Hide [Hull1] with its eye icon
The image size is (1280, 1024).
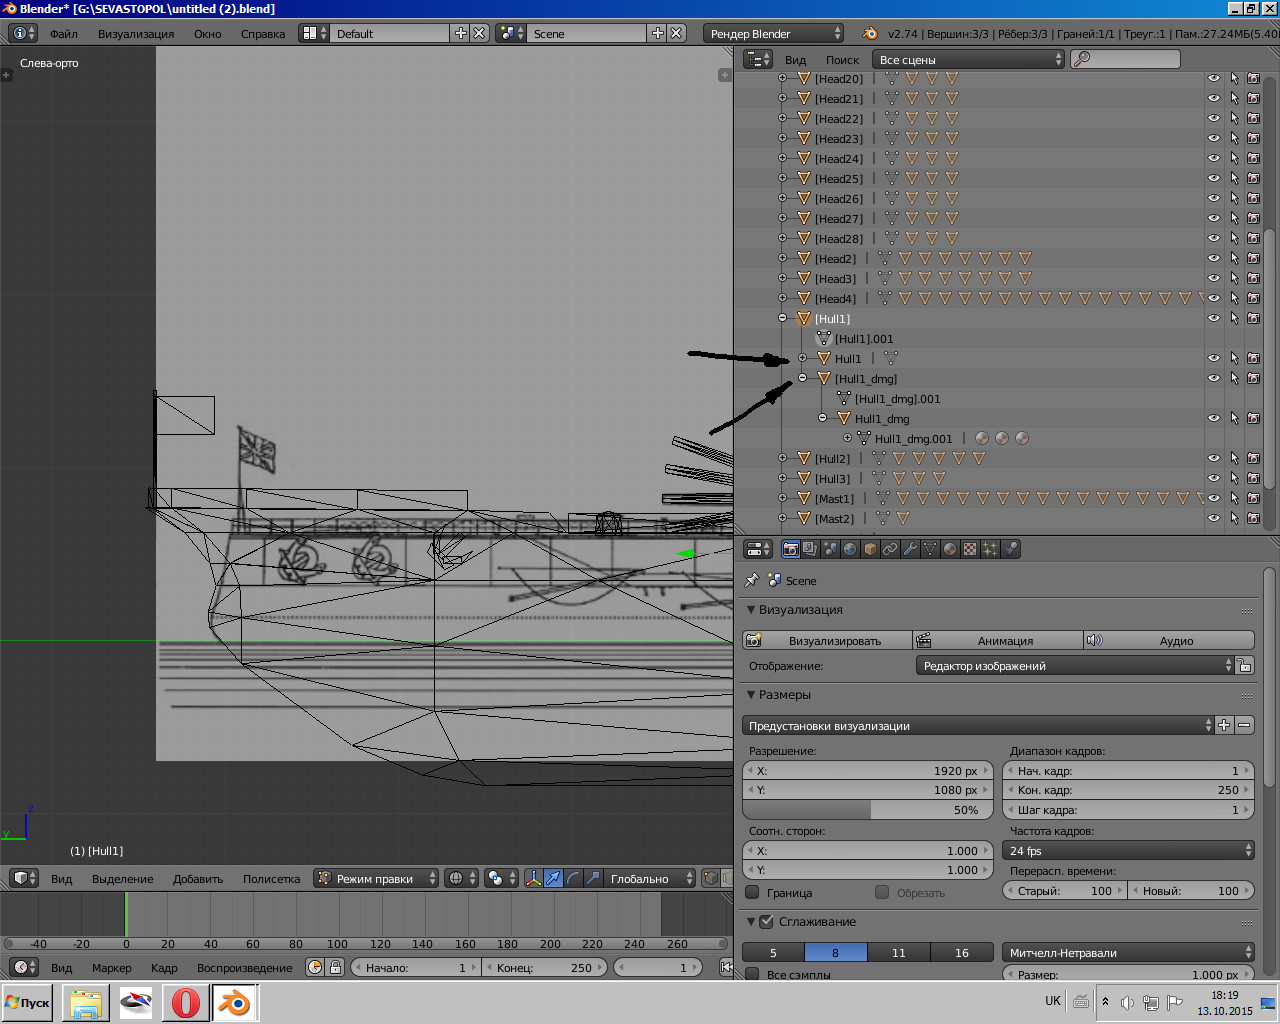(x=1213, y=318)
